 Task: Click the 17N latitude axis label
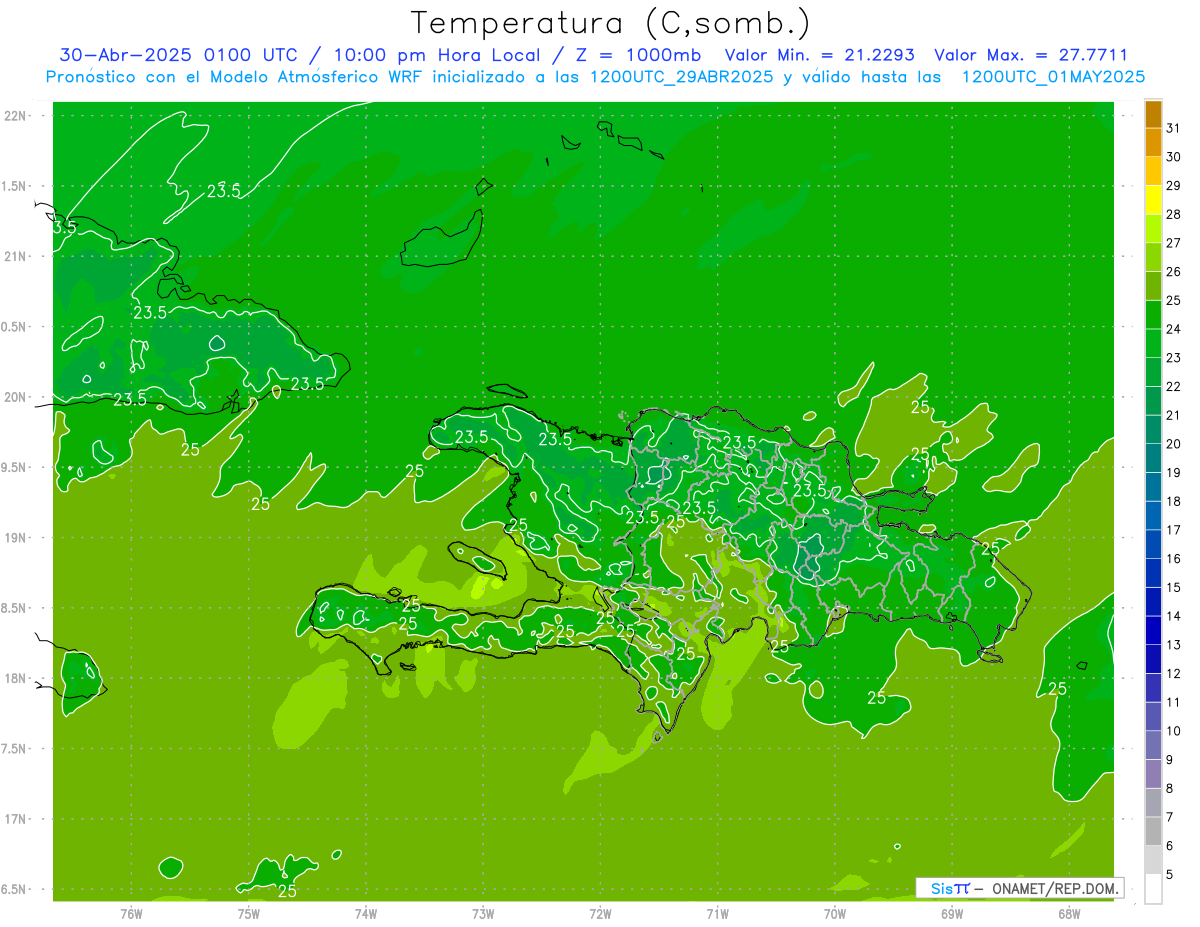(16, 820)
